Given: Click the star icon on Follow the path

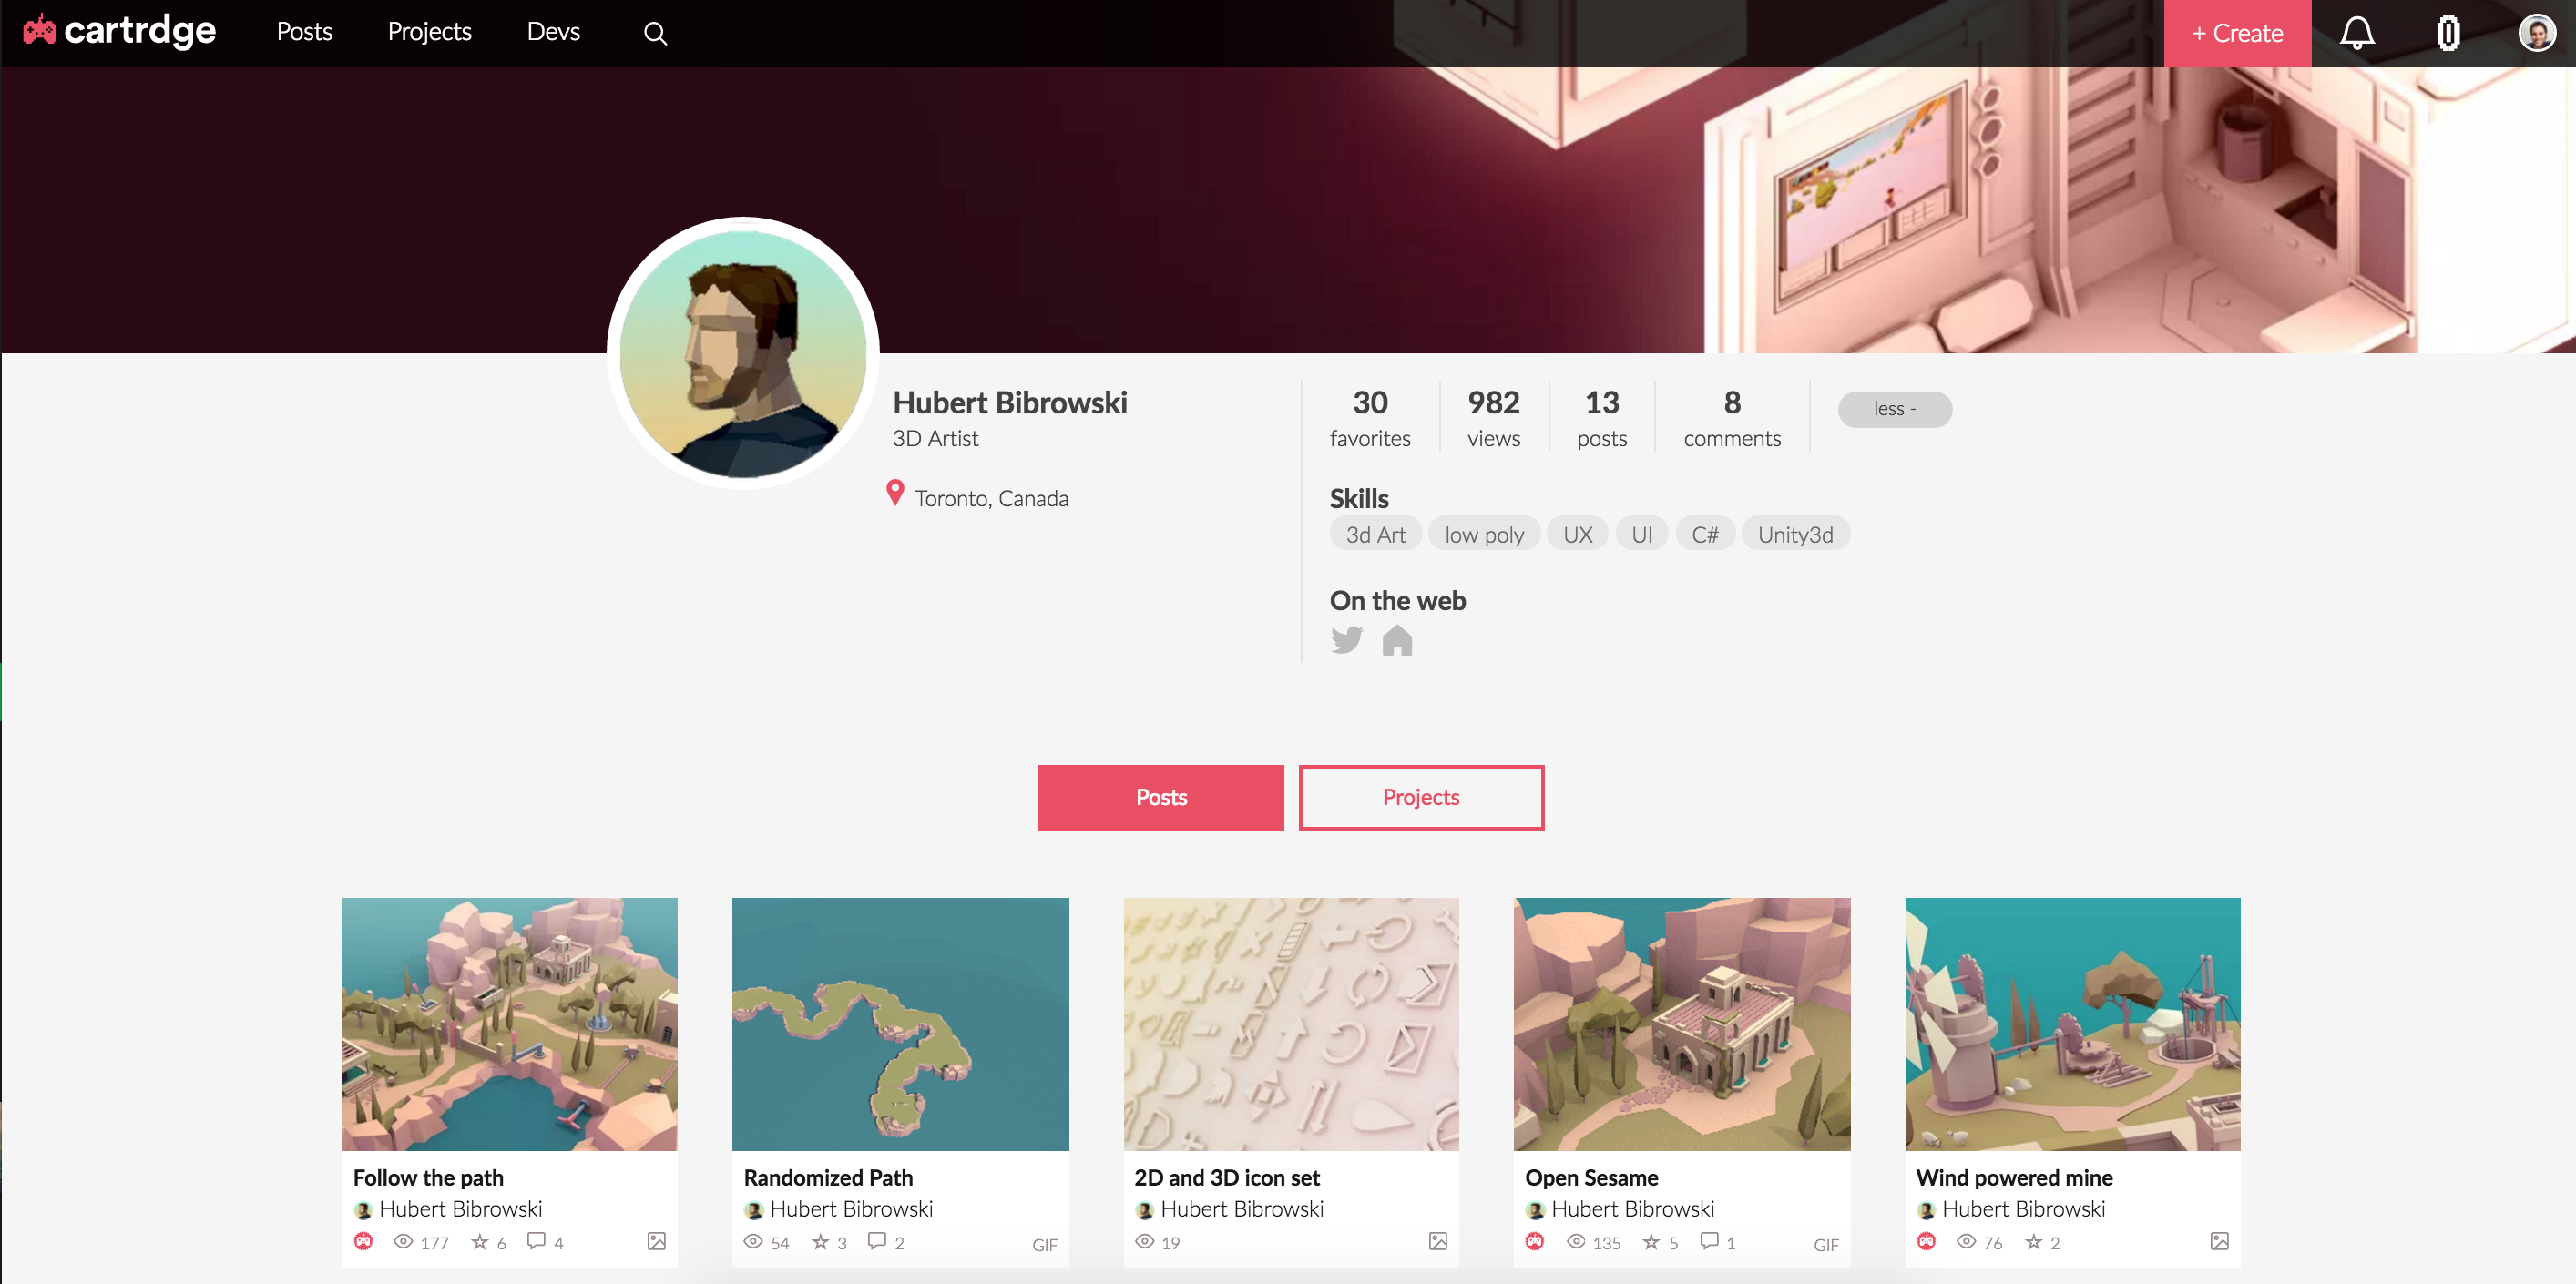Looking at the screenshot, I should pos(480,1241).
